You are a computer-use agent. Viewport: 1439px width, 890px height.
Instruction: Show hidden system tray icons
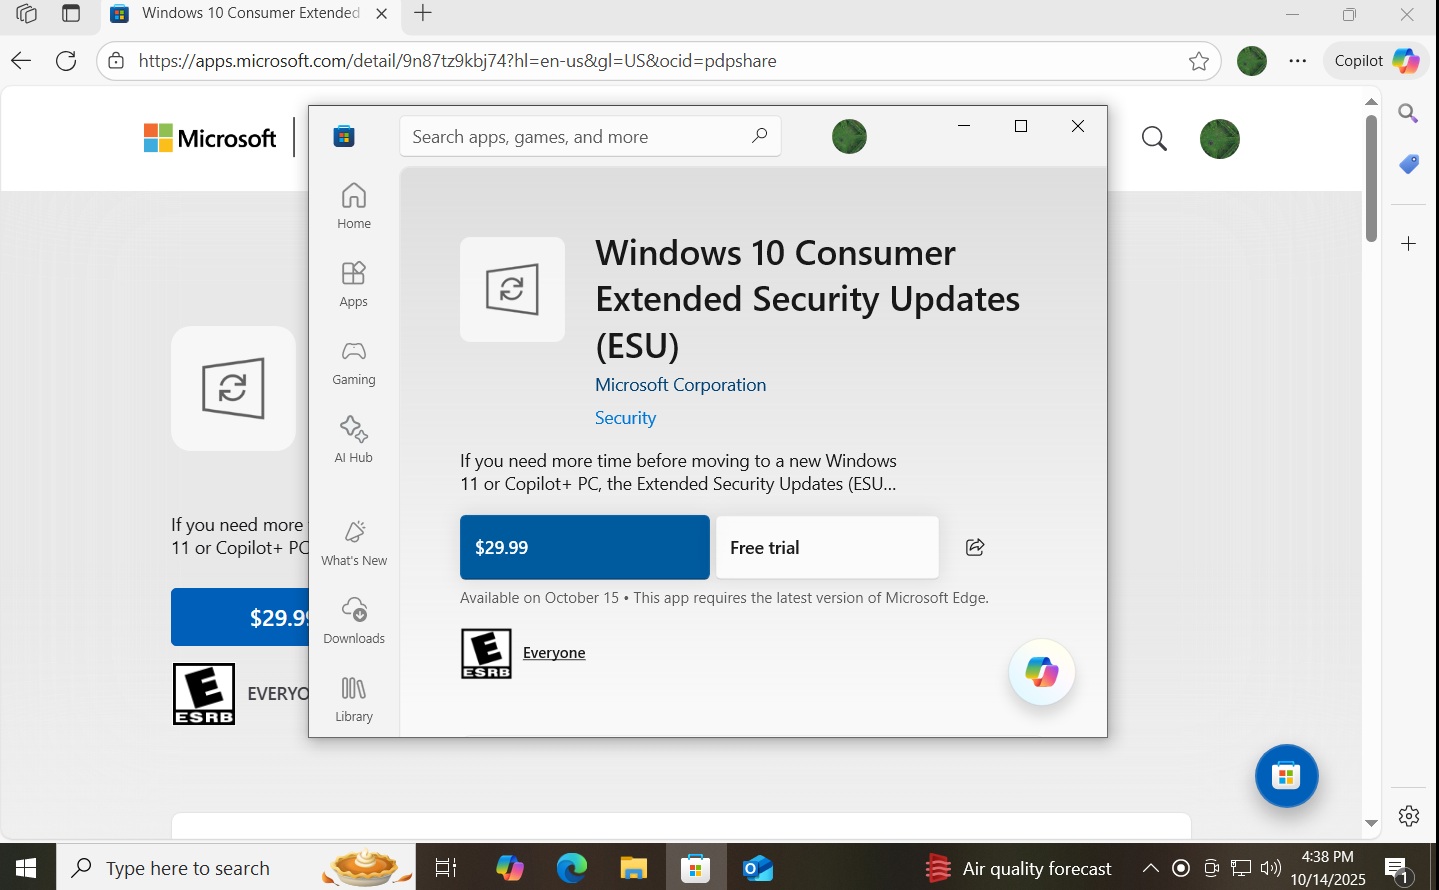pos(1150,868)
